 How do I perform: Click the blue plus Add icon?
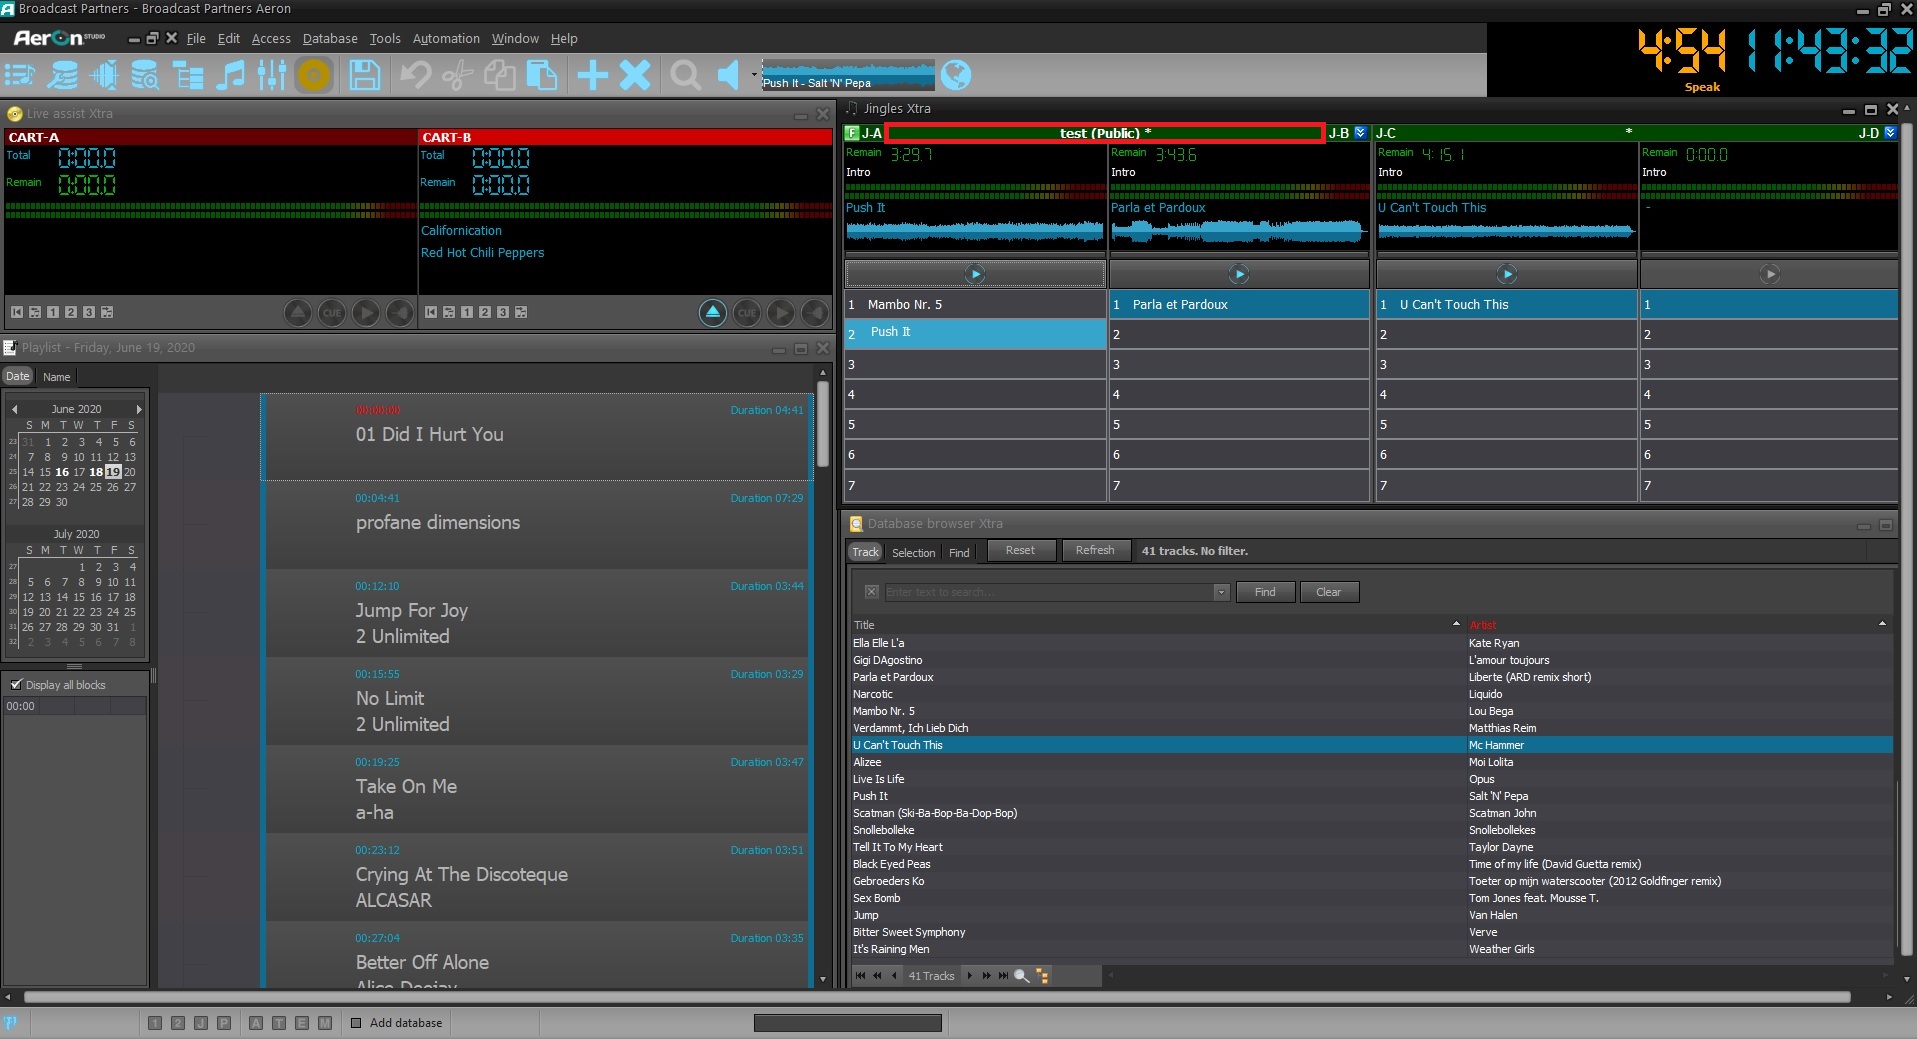(x=593, y=75)
